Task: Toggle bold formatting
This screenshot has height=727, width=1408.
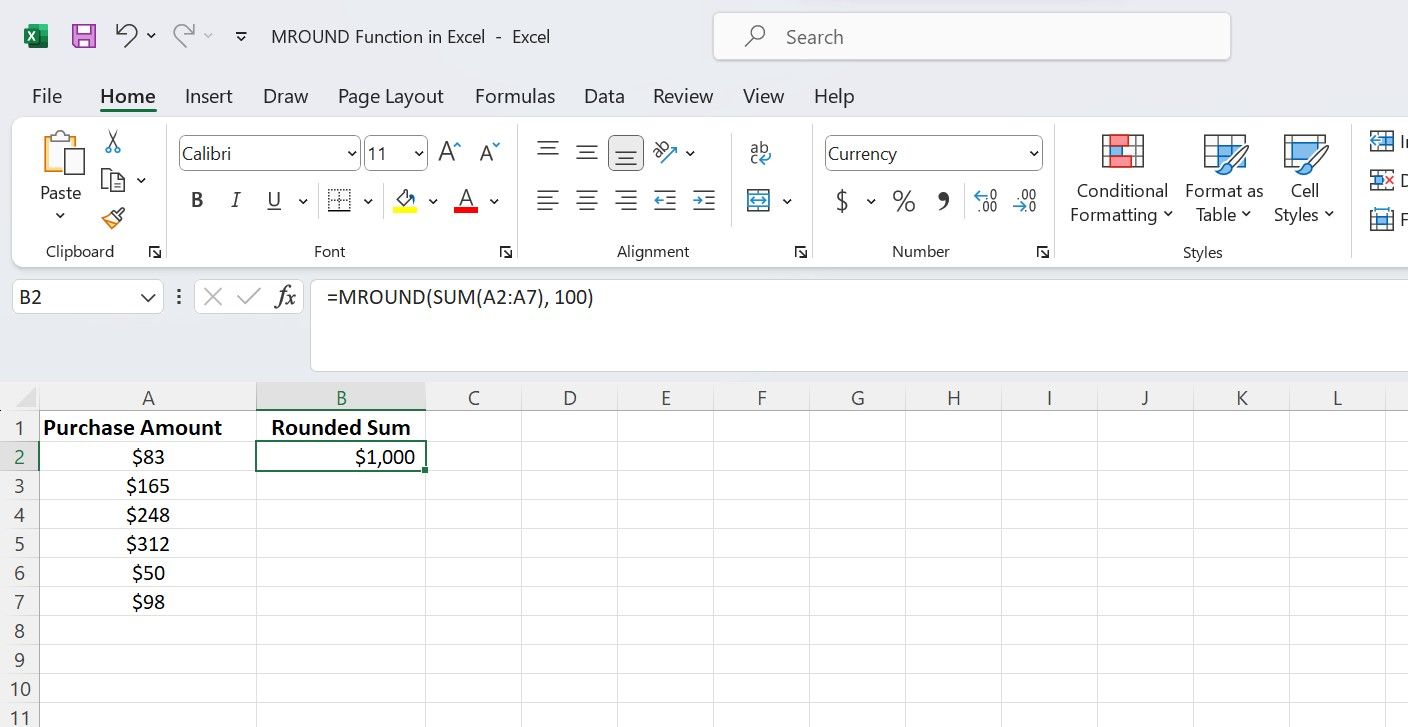Action: coord(196,199)
